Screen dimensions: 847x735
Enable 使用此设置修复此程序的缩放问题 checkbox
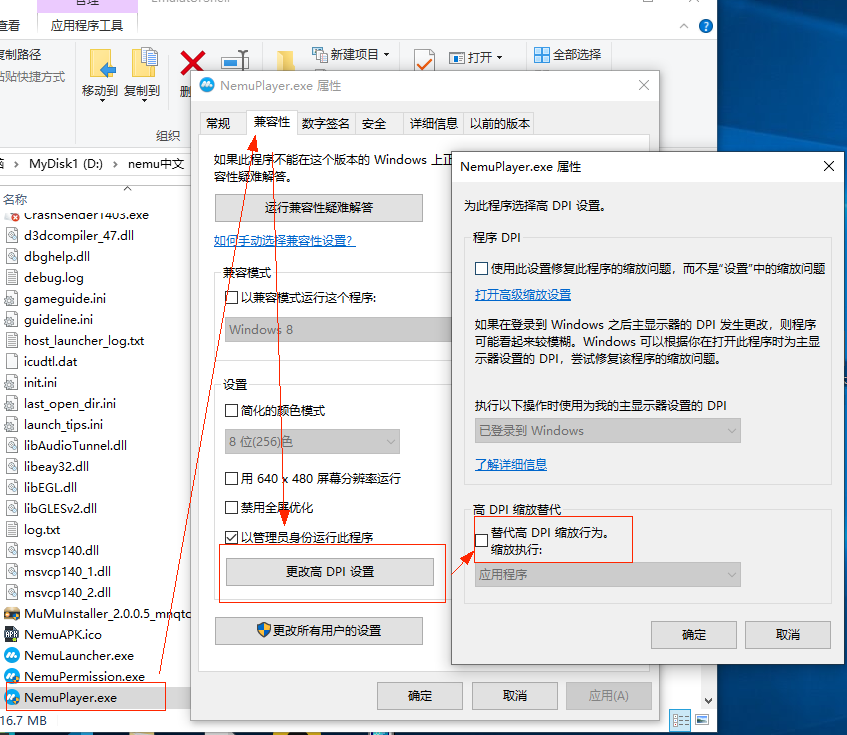pos(481,268)
